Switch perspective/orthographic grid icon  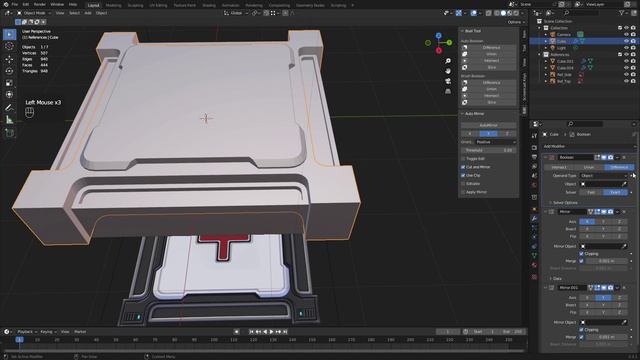pyautogui.click(x=448, y=91)
